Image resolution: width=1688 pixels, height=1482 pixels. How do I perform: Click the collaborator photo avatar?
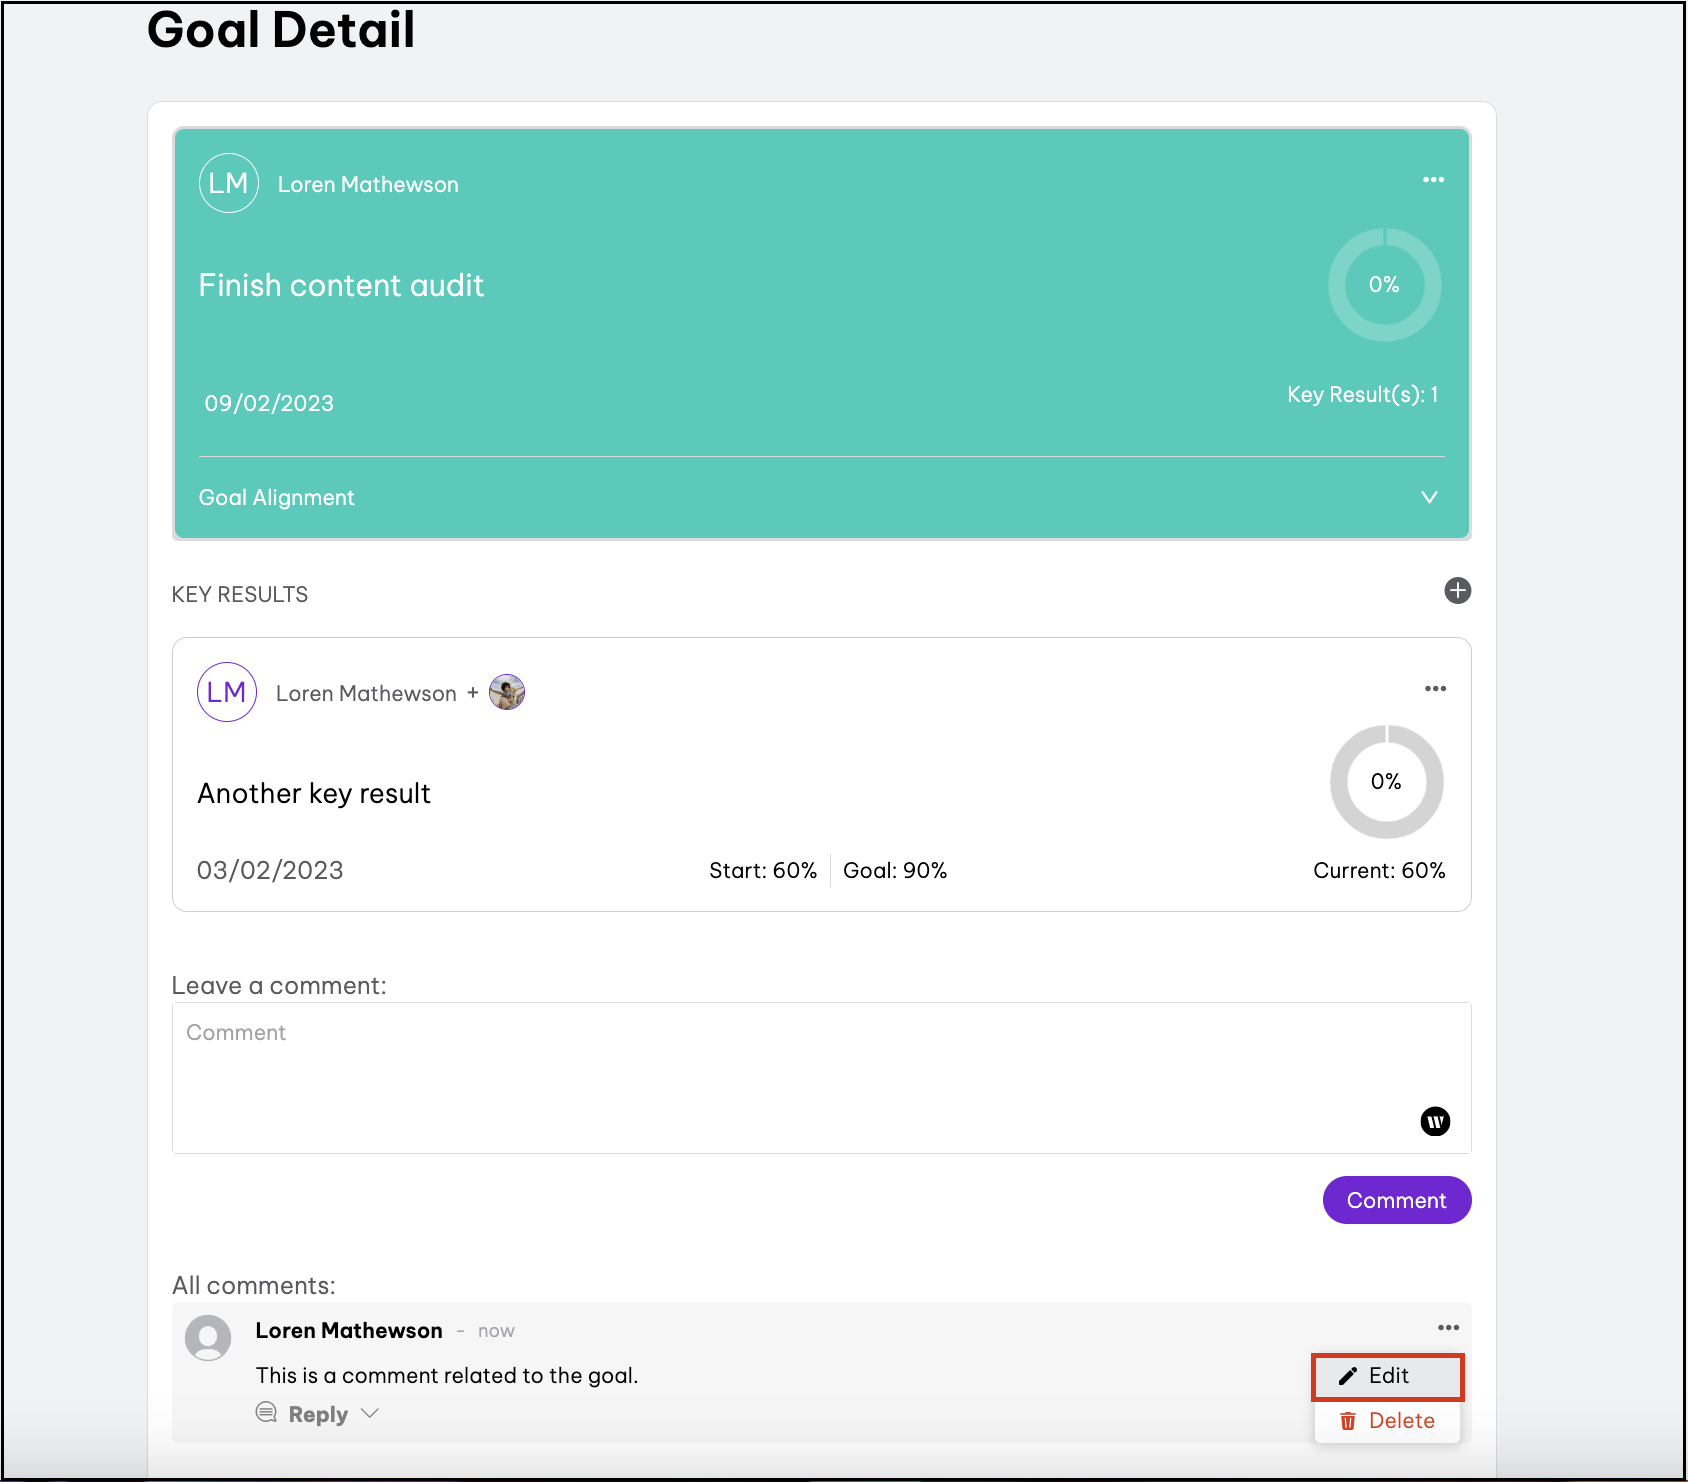point(507,692)
